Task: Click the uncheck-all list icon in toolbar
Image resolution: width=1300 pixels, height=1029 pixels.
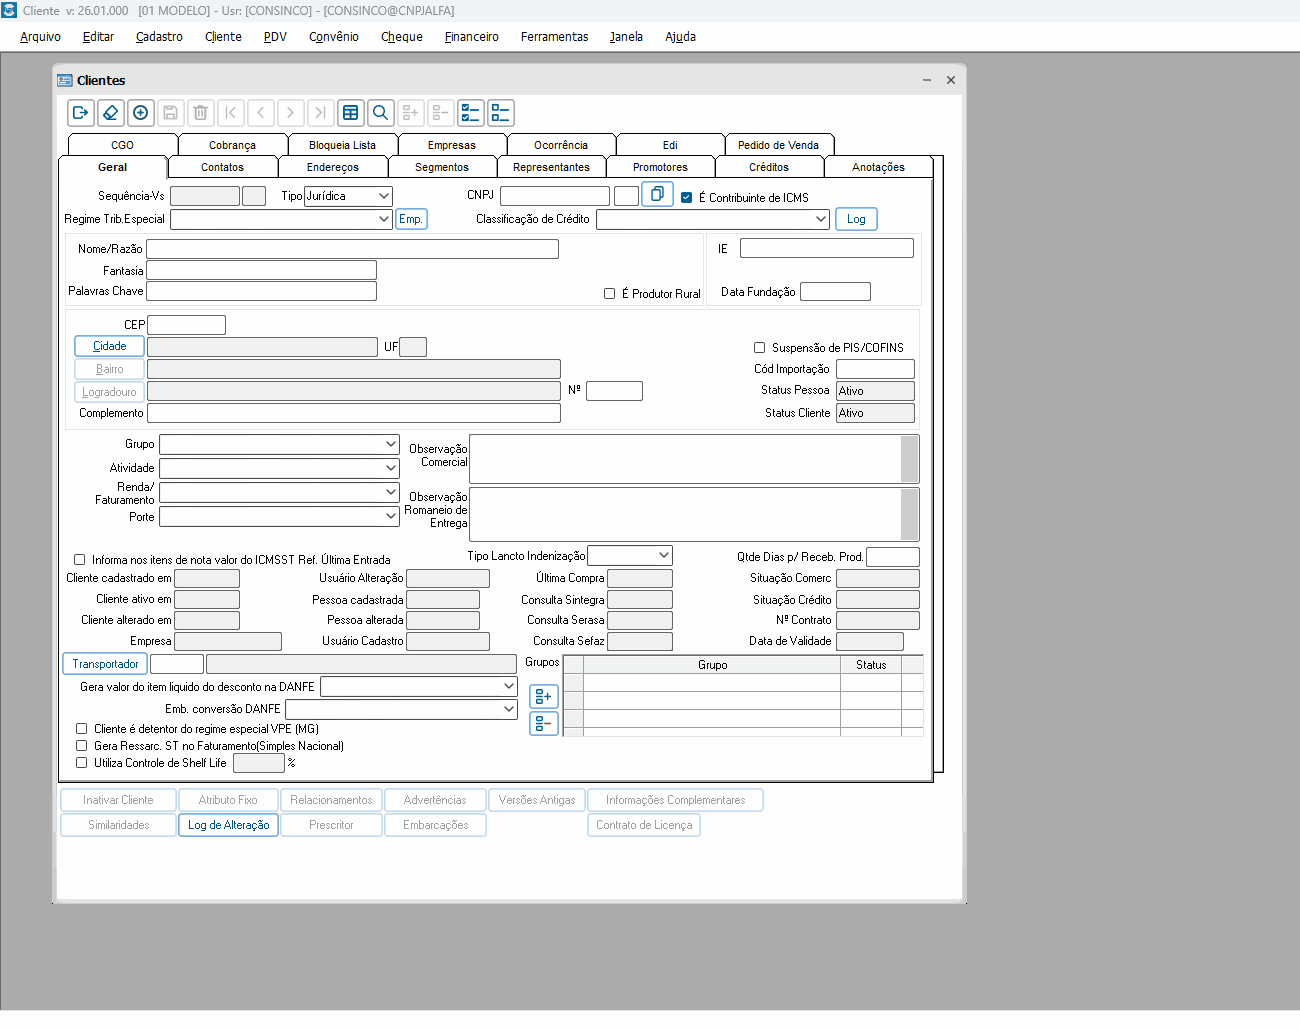Action: point(501,113)
